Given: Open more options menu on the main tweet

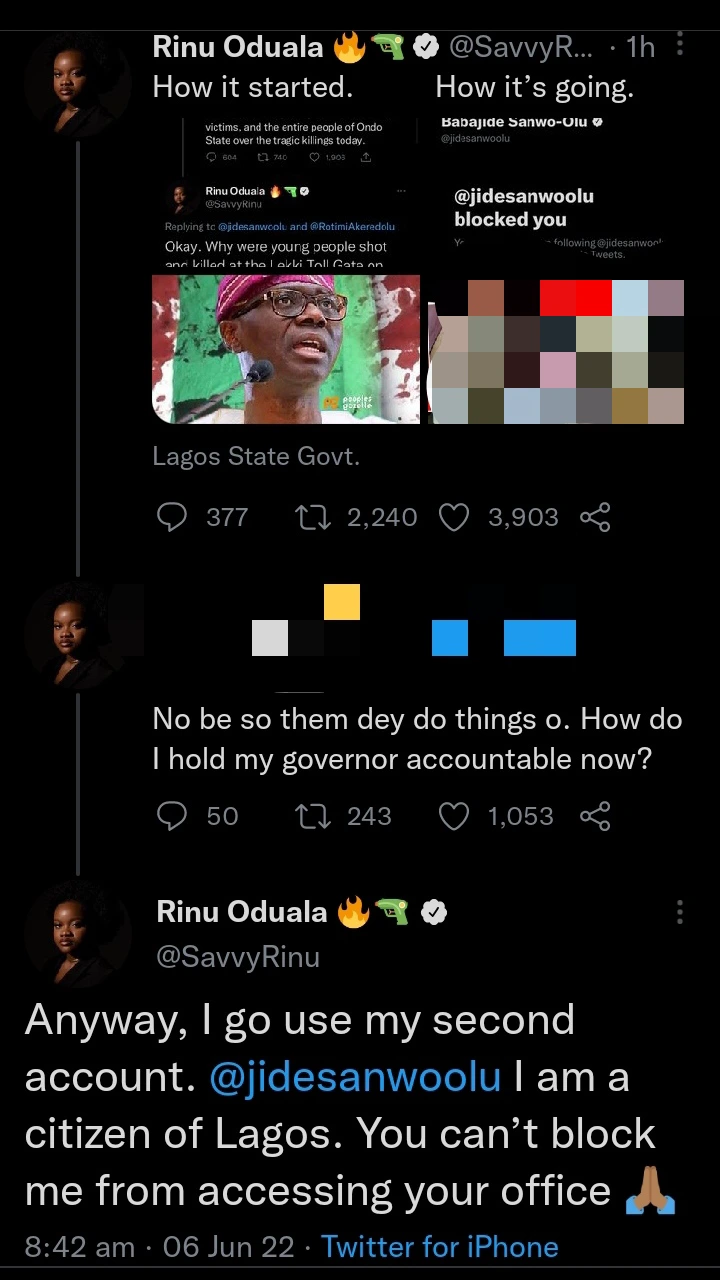Looking at the screenshot, I should 680,912.
